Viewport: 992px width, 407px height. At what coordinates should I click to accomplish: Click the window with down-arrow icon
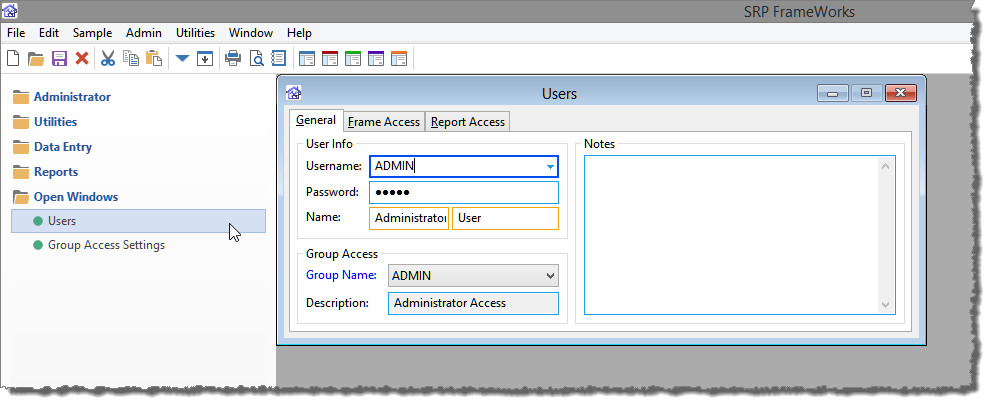[205, 59]
